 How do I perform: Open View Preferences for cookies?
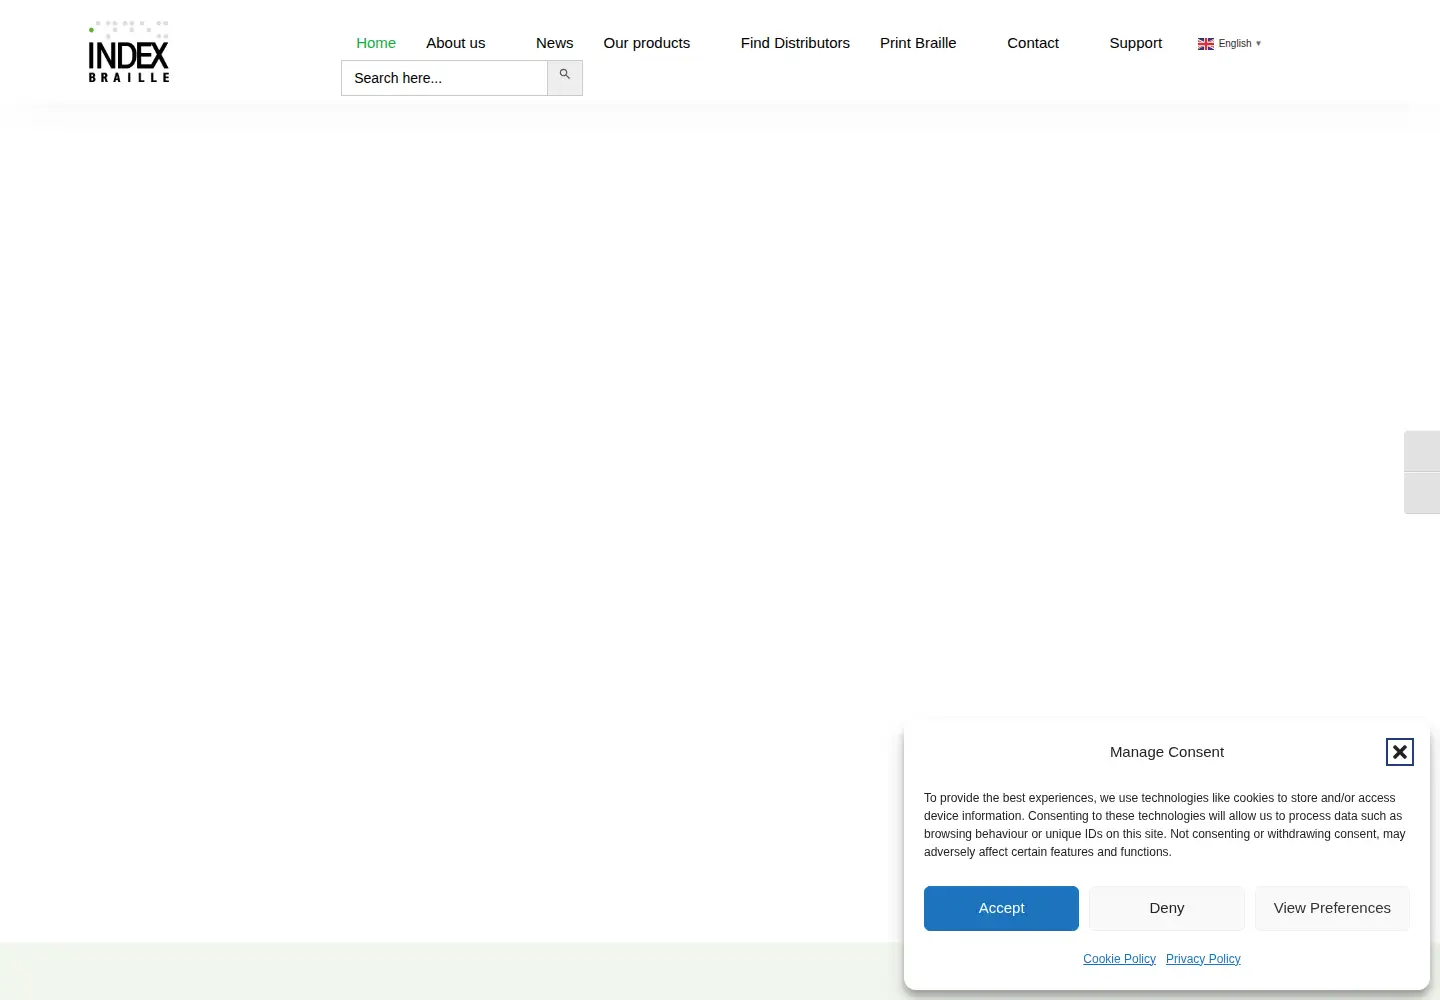[1332, 908]
